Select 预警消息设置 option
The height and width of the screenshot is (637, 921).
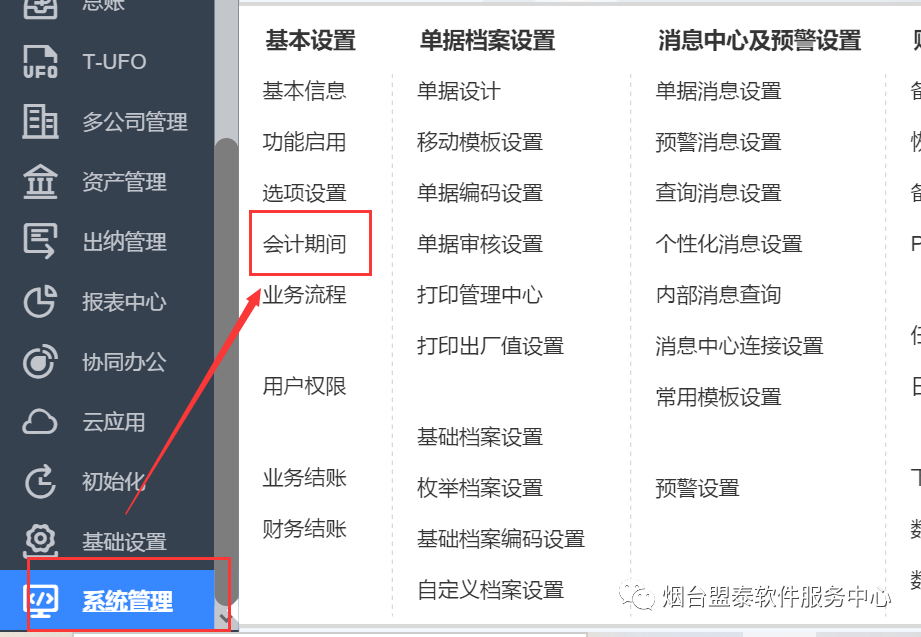pos(718,142)
